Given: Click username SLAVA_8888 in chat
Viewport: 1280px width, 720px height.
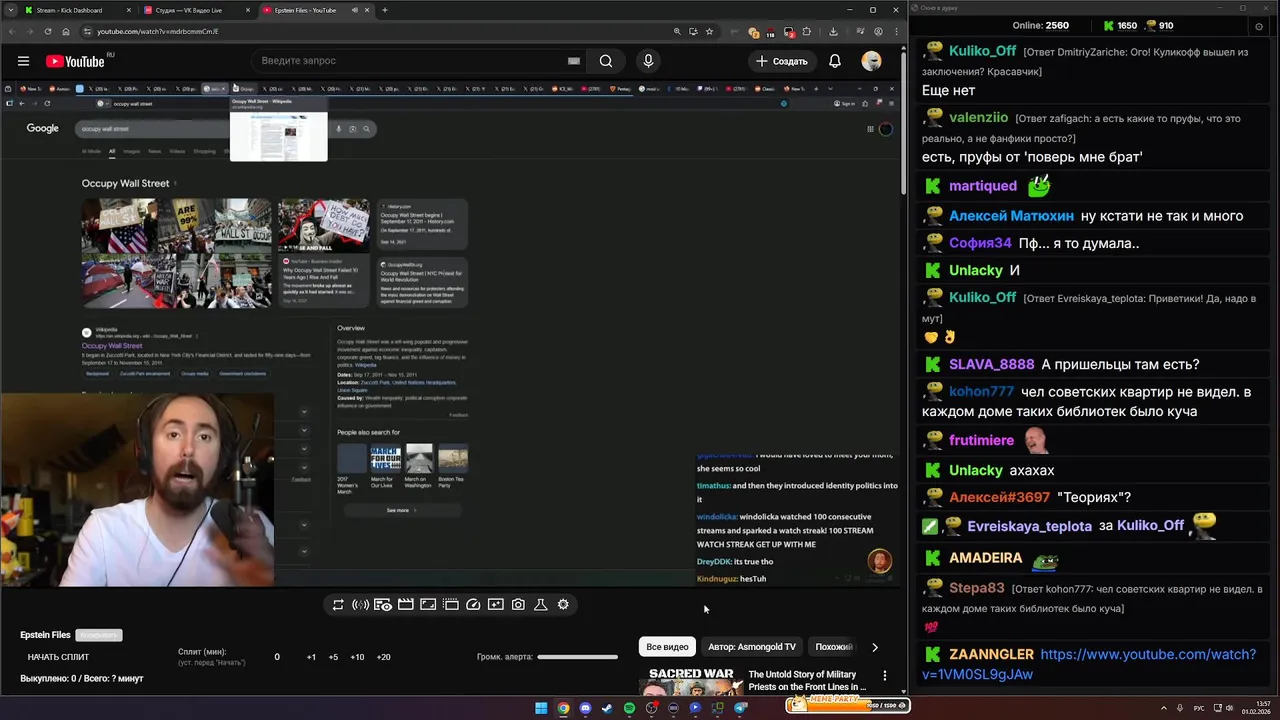Looking at the screenshot, I should 991,364.
